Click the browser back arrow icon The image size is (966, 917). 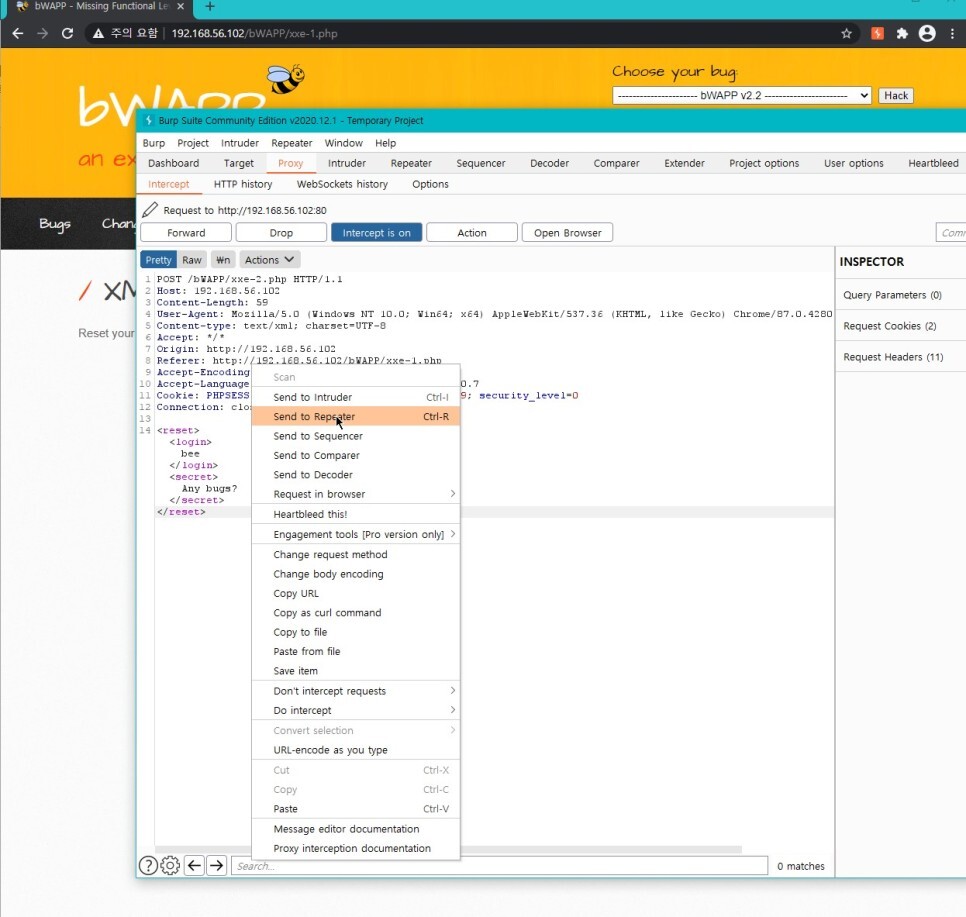[x=18, y=33]
